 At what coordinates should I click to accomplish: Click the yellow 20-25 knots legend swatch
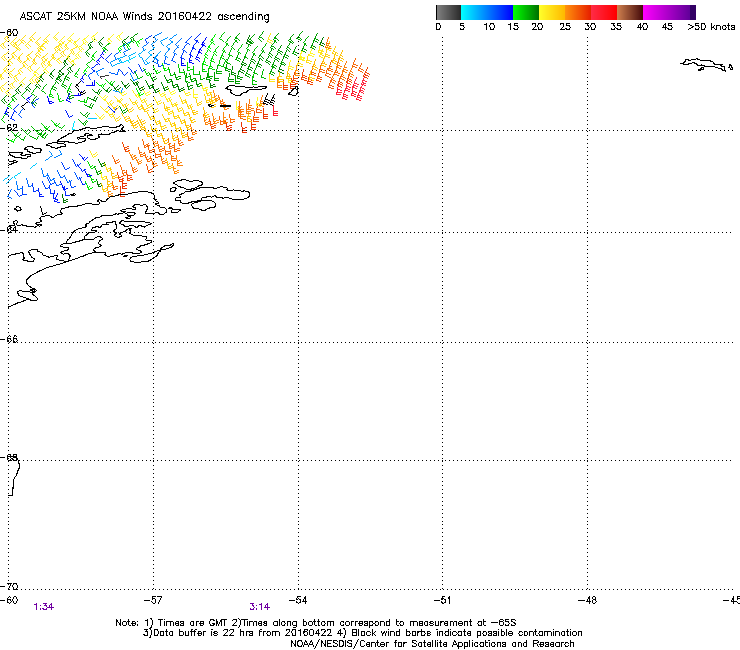552,12
